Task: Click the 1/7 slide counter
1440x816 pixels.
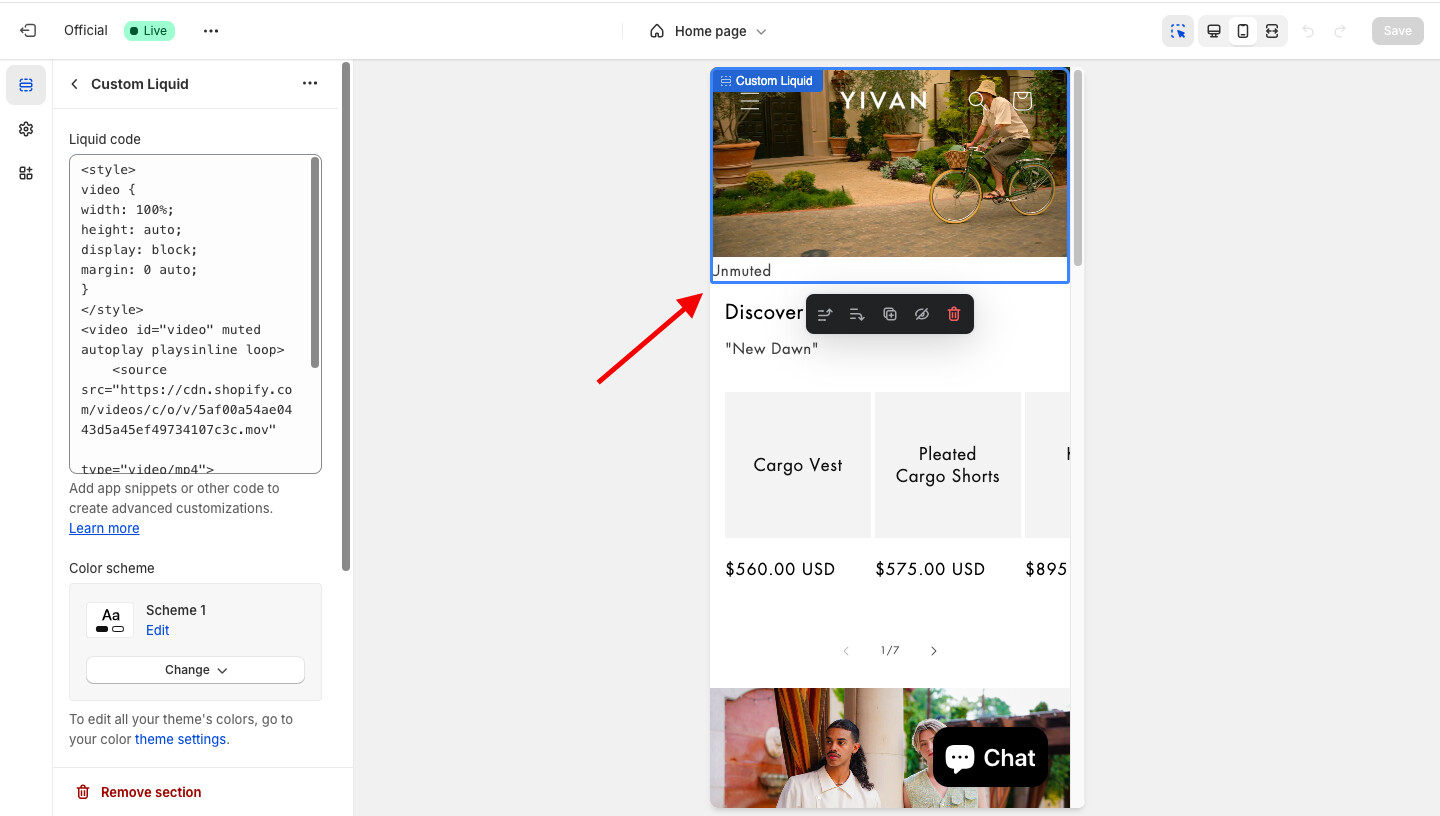Action: pyautogui.click(x=890, y=651)
